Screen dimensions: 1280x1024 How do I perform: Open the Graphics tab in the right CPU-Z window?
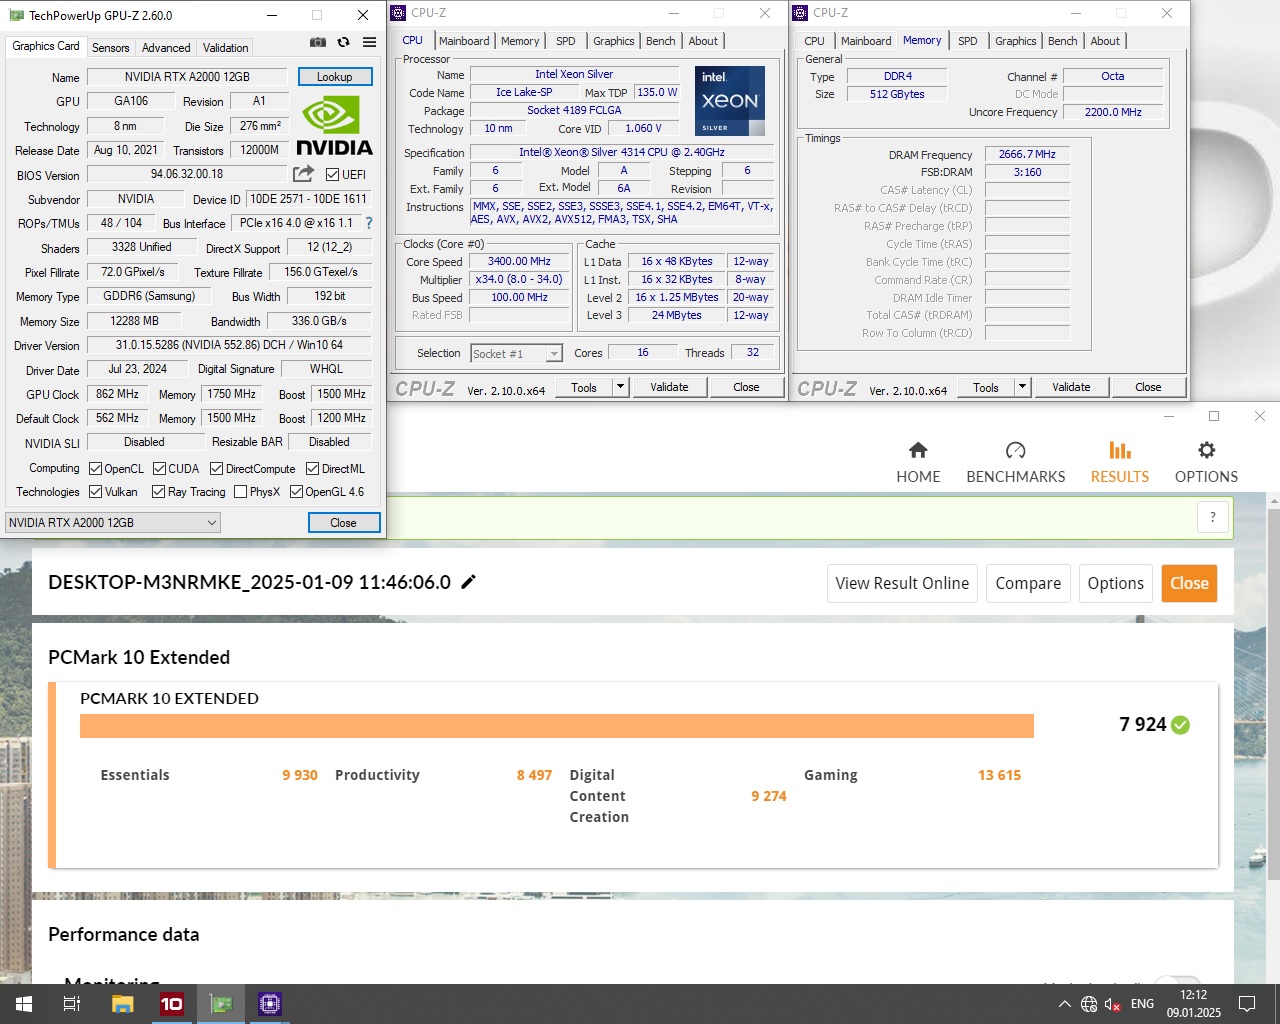tap(1015, 41)
